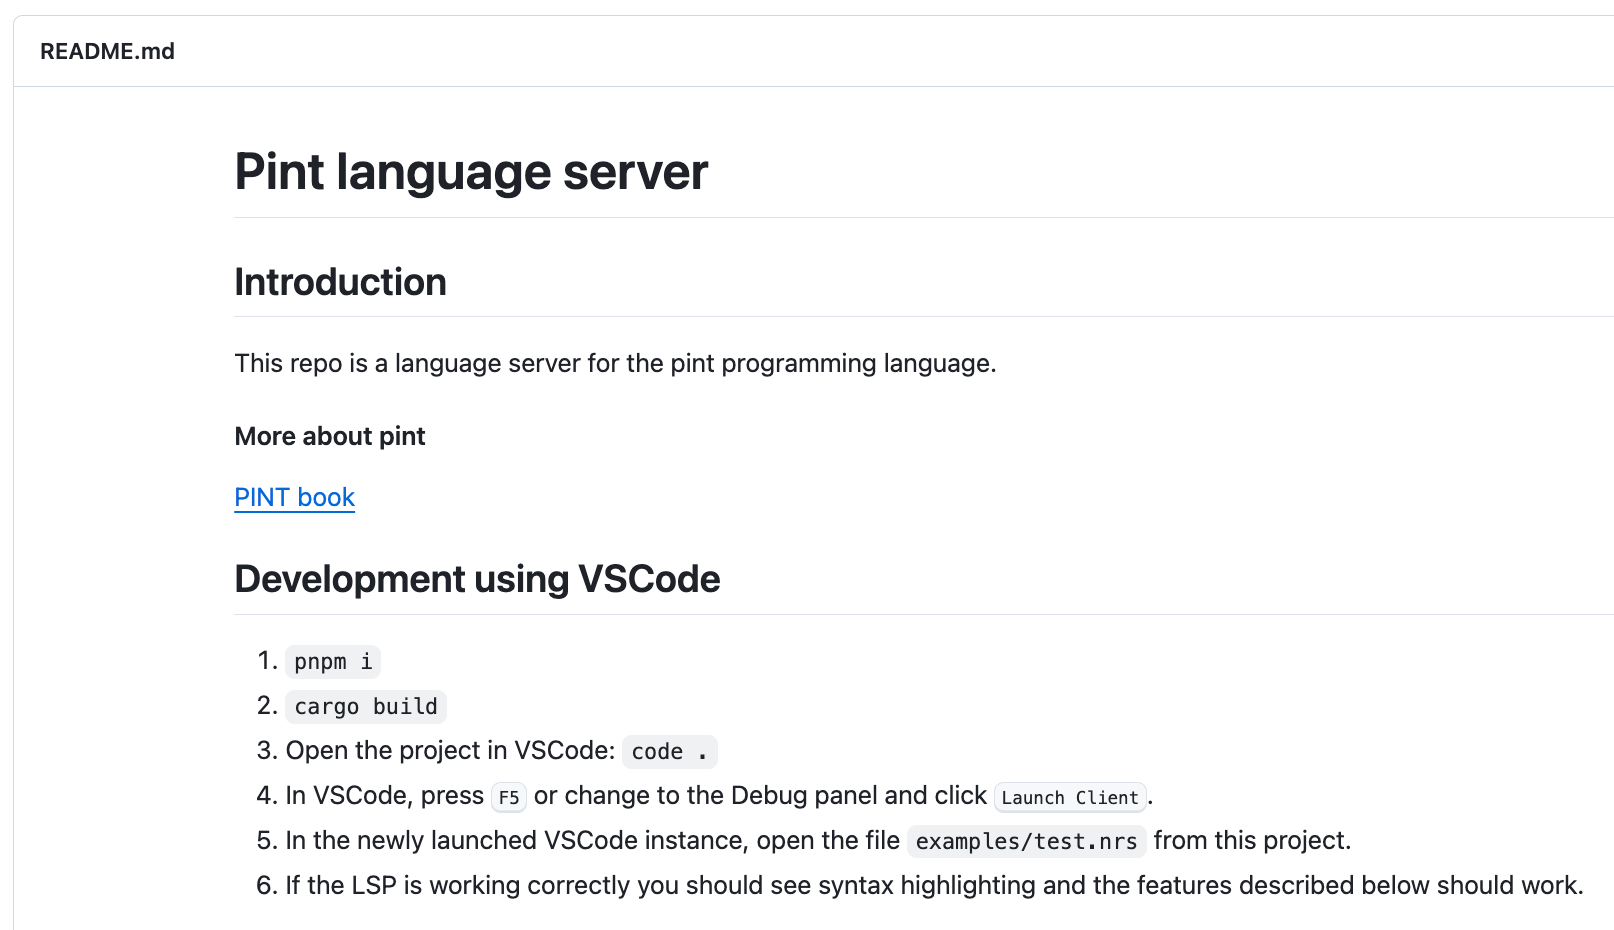Click the Development using VSCode heading

click(477, 579)
